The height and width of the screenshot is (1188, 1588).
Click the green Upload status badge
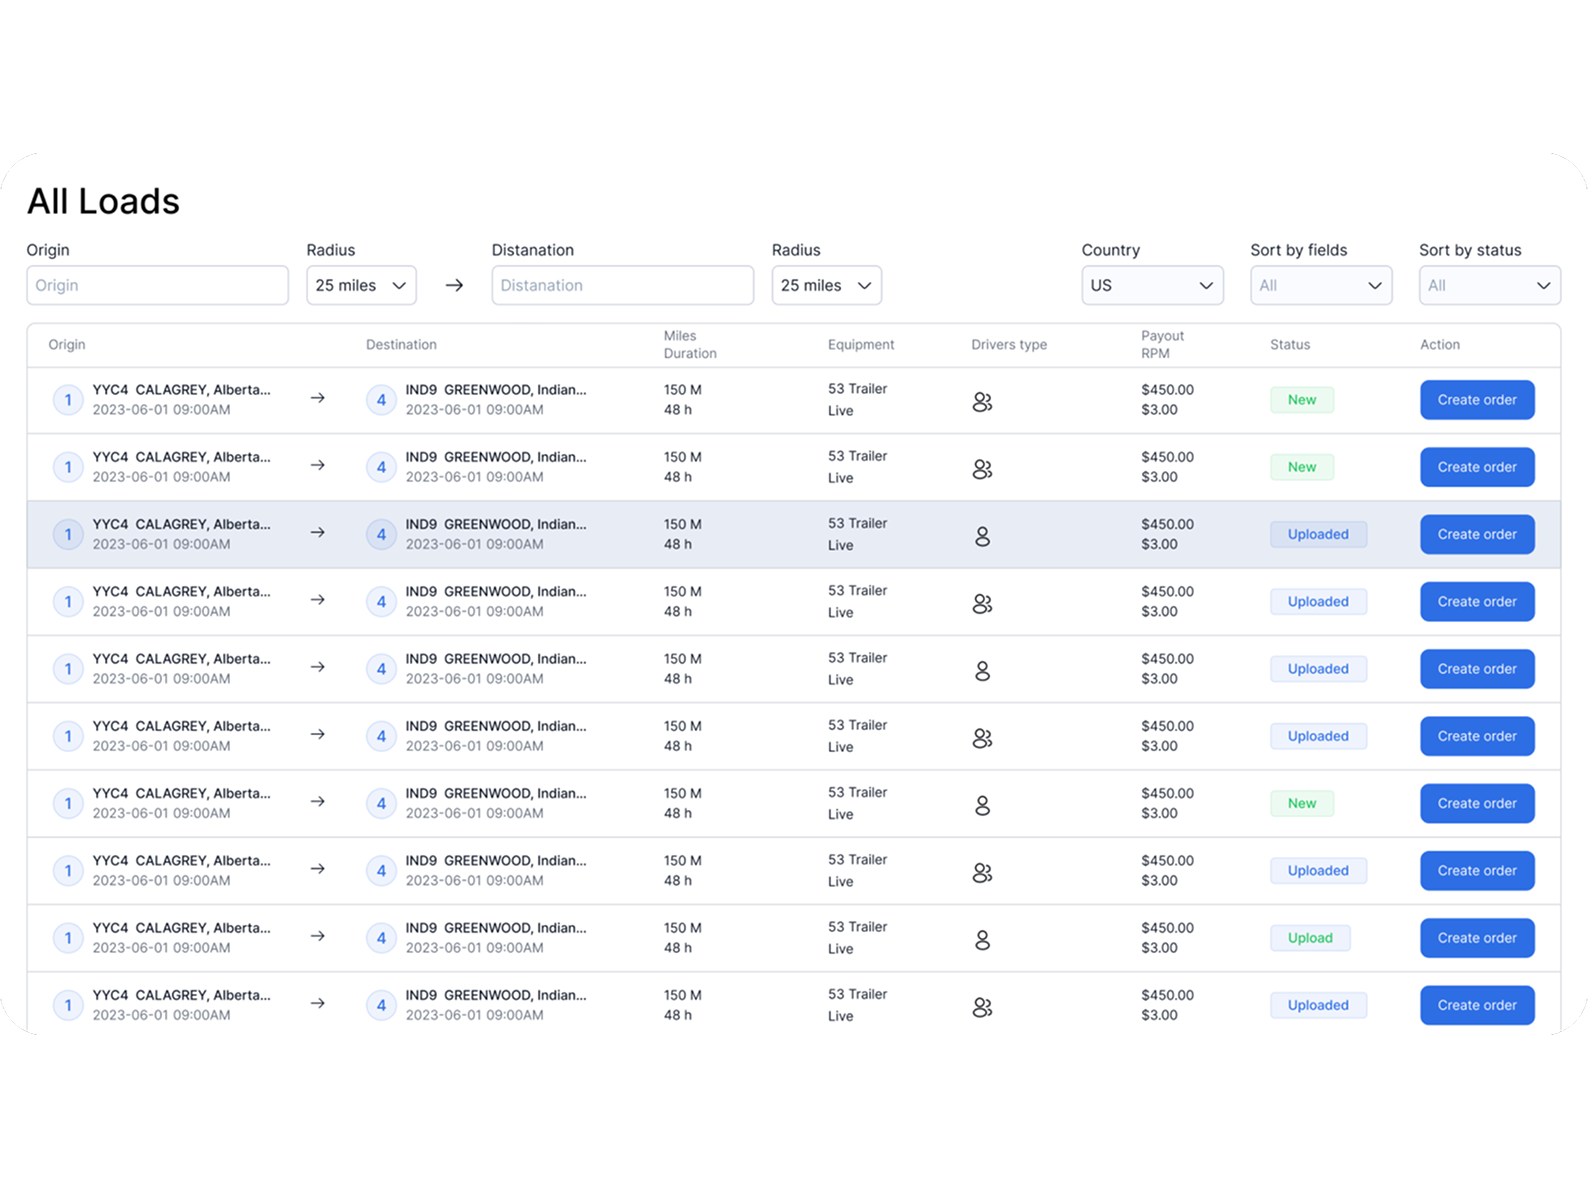(x=1310, y=938)
